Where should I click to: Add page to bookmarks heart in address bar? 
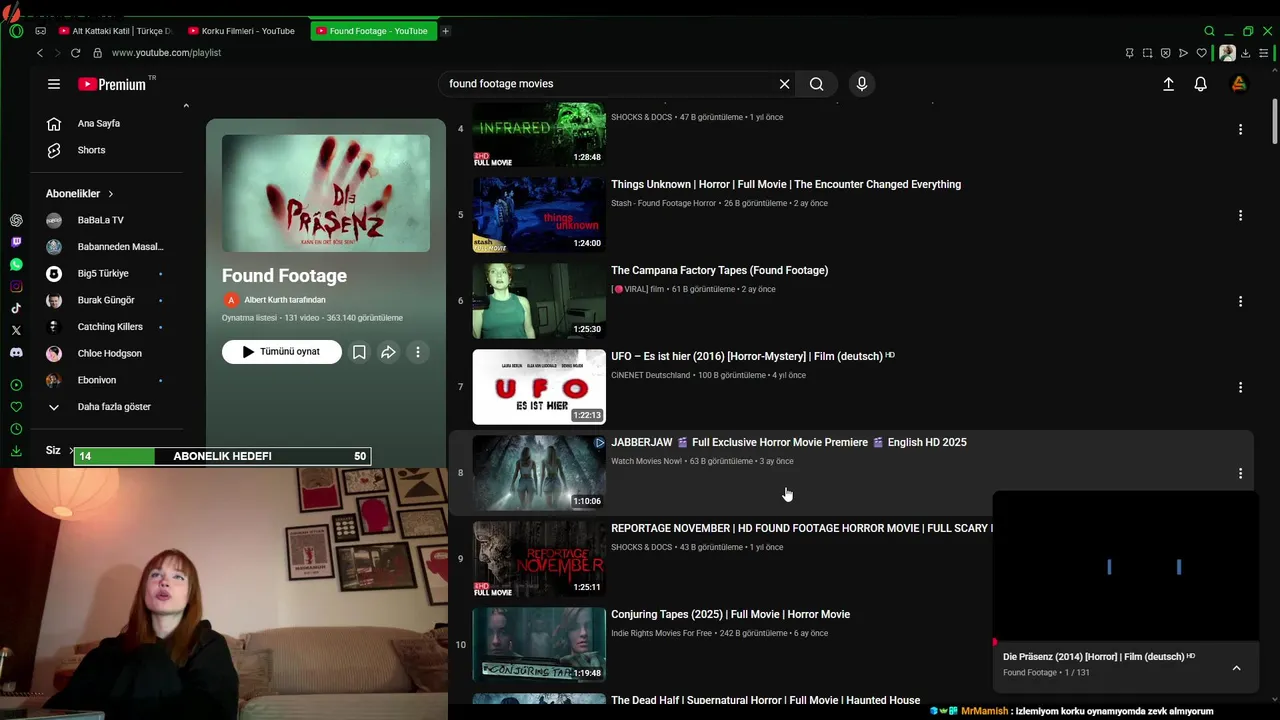point(1201,53)
